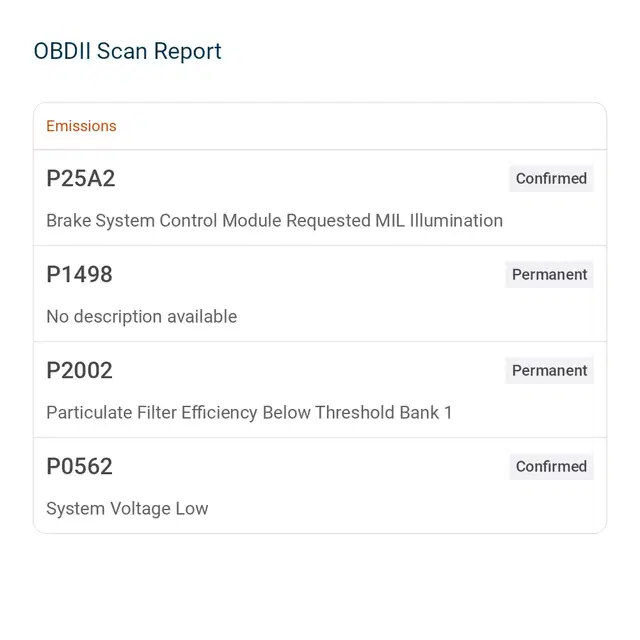Click the Threshold Bank 1 text
This screenshot has height=640, width=640.
[384, 413]
